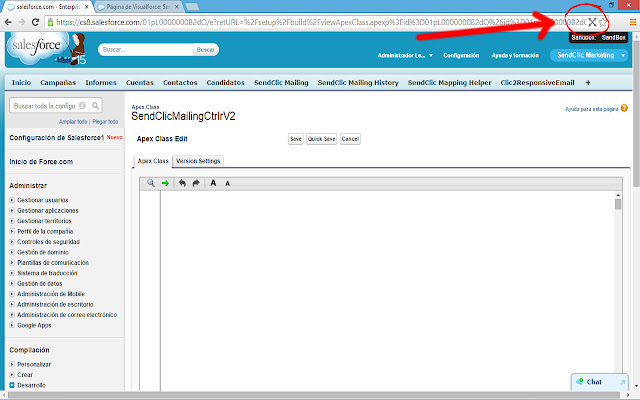The width and height of the screenshot is (640, 400).
Task: Click the info icon in setup search box
Action: [x=82, y=106]
